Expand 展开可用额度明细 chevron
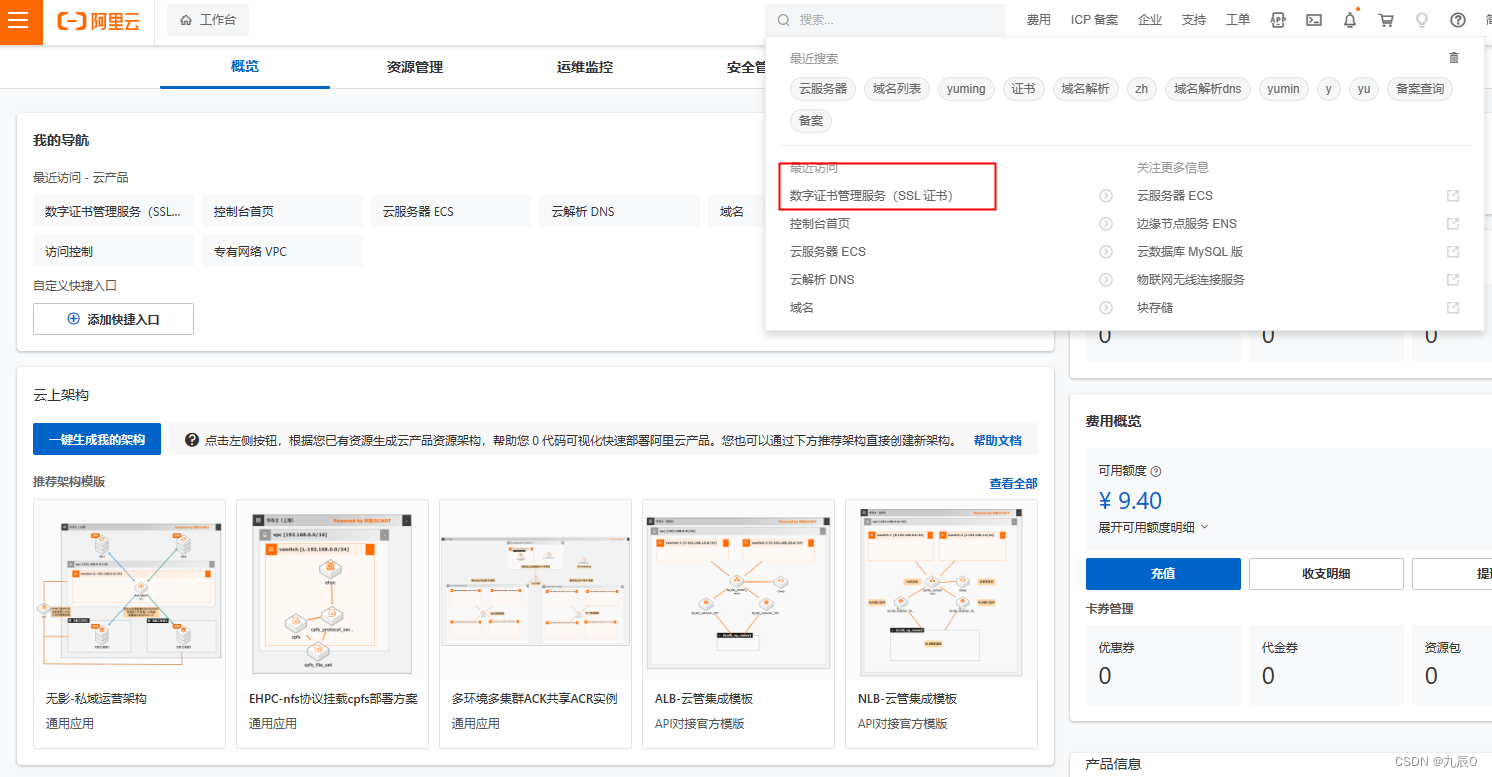The height and width of the screenshot is (777, 1492). [x=1204, y=527]
